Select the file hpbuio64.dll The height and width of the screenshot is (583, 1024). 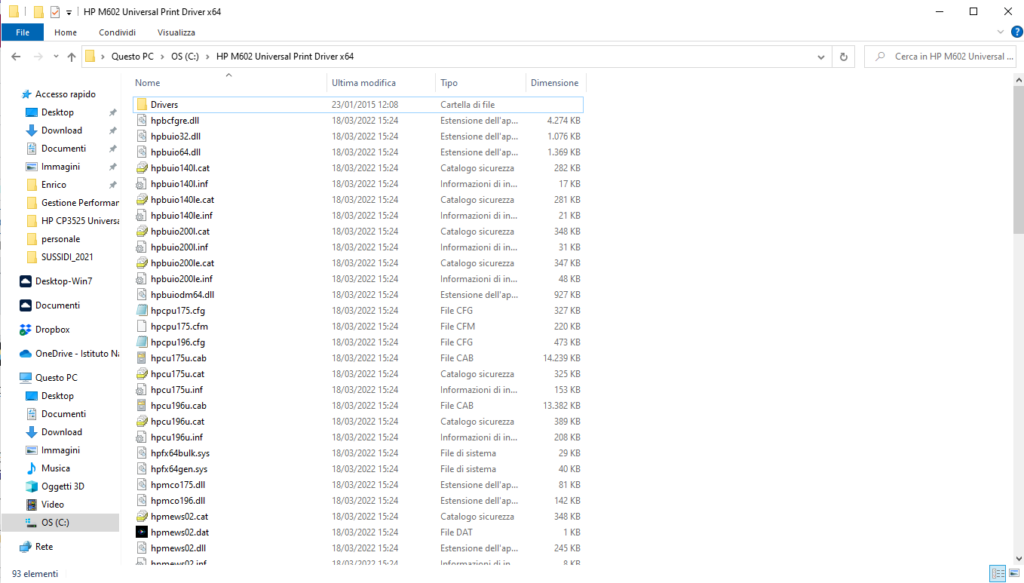(x=175, y=152)
